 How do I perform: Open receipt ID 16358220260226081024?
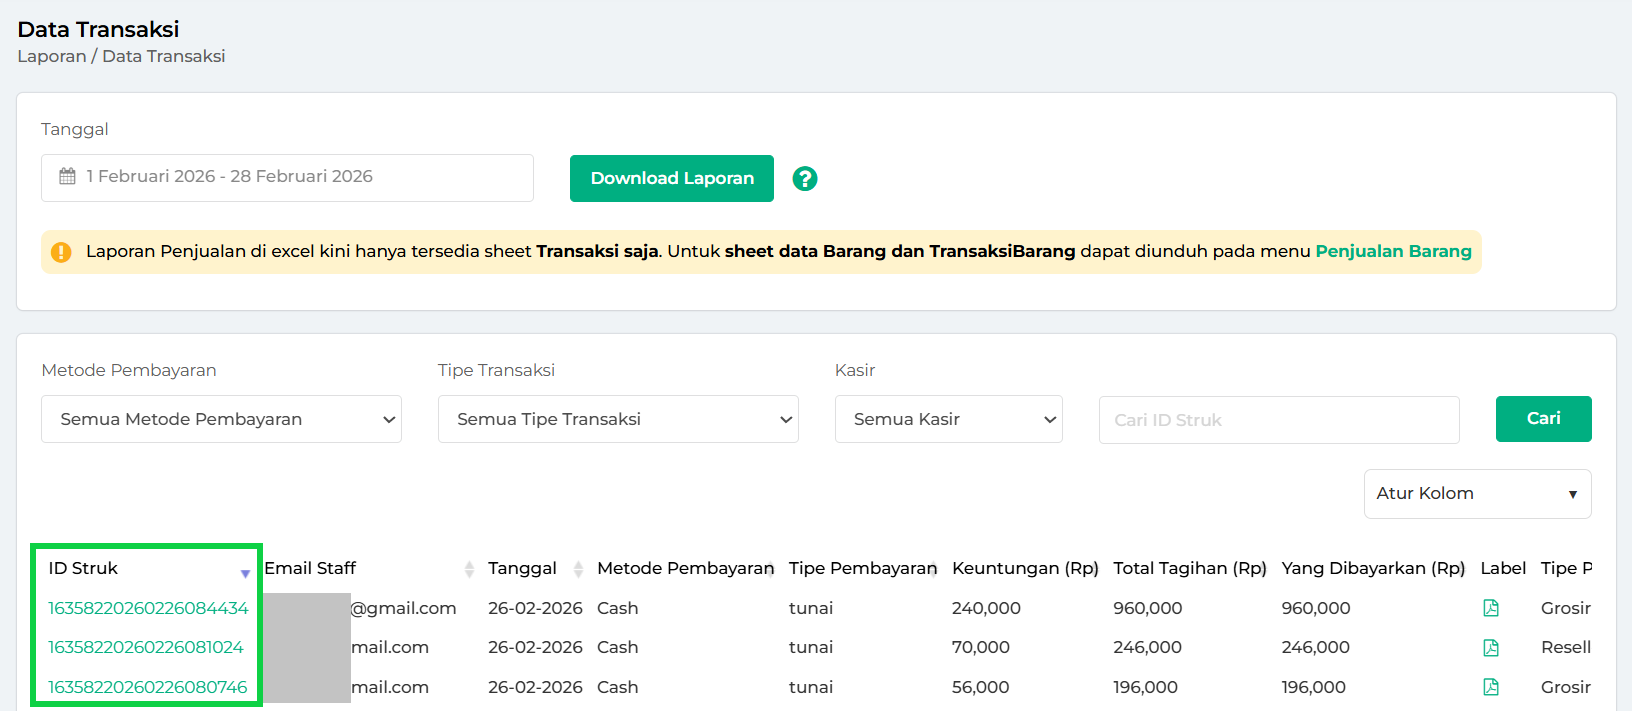click(x=146, y=648)
